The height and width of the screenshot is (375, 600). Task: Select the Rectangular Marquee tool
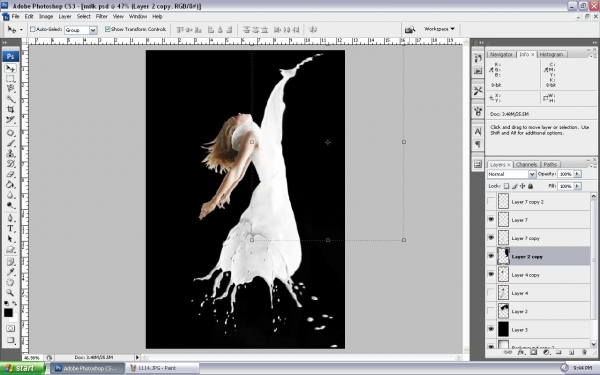10,79
